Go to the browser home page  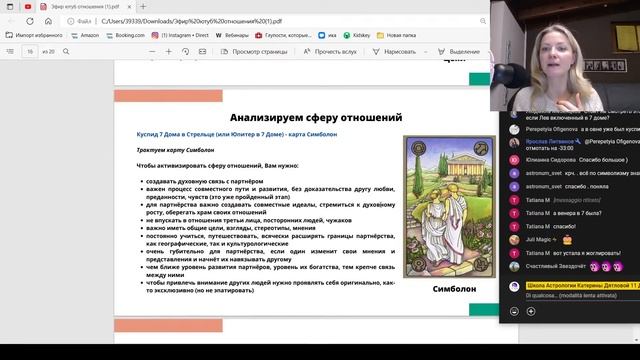48,21
